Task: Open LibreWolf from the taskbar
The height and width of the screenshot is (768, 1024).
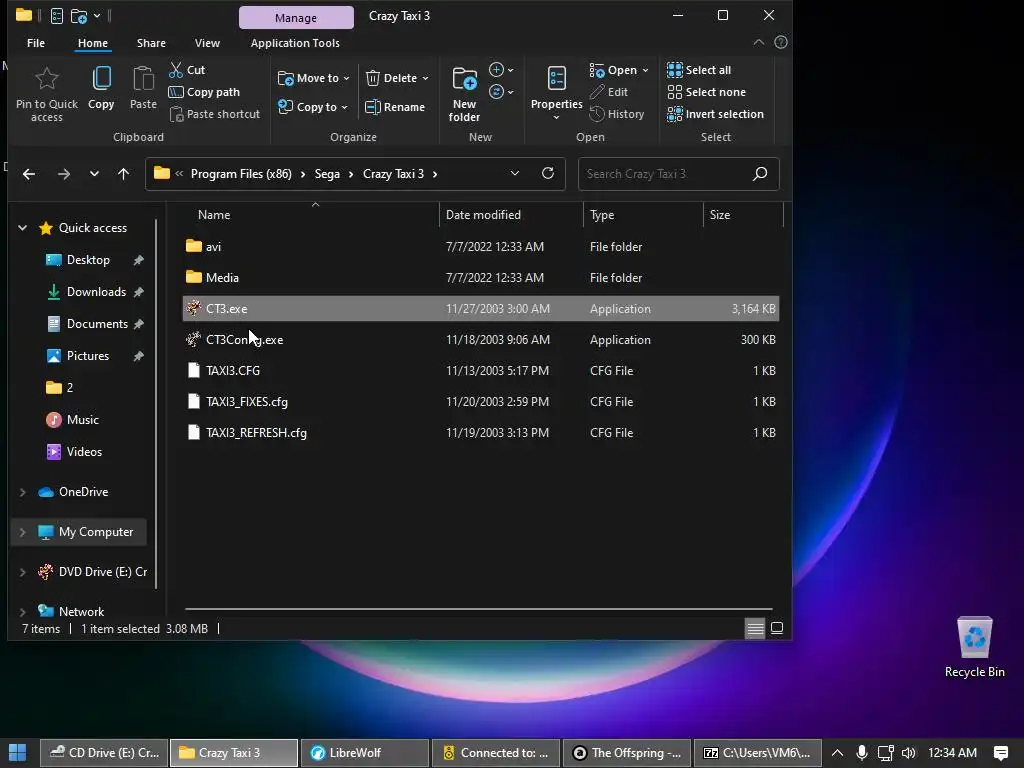Action: tap(364, 753)
